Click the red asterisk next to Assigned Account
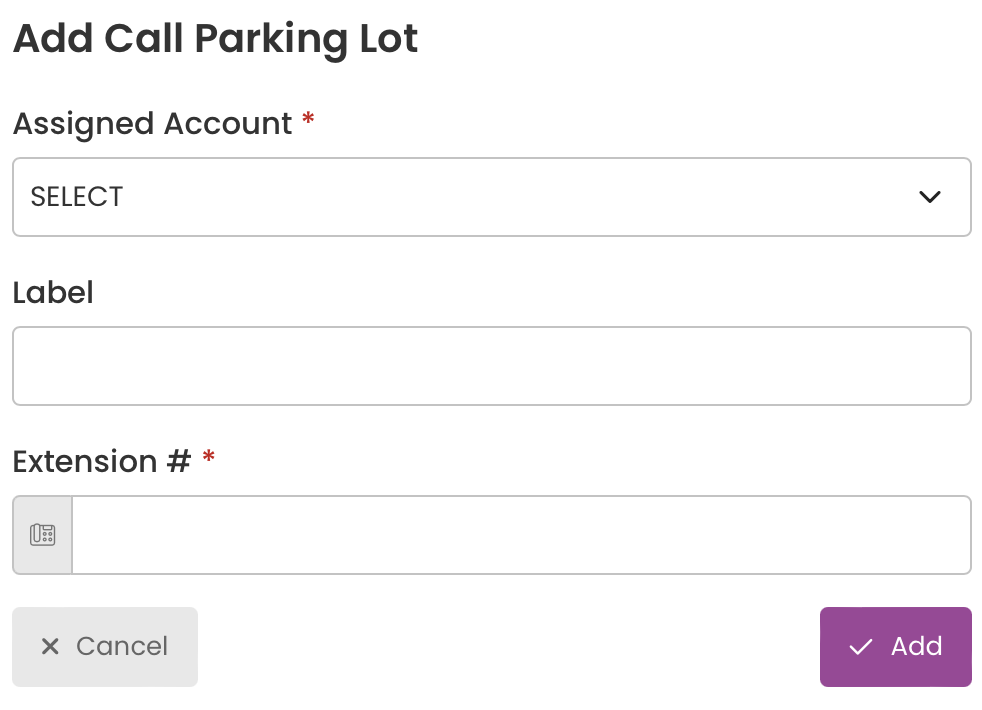Screen dimensions: 982x710 pyautogui.click(x=308, y=118)
